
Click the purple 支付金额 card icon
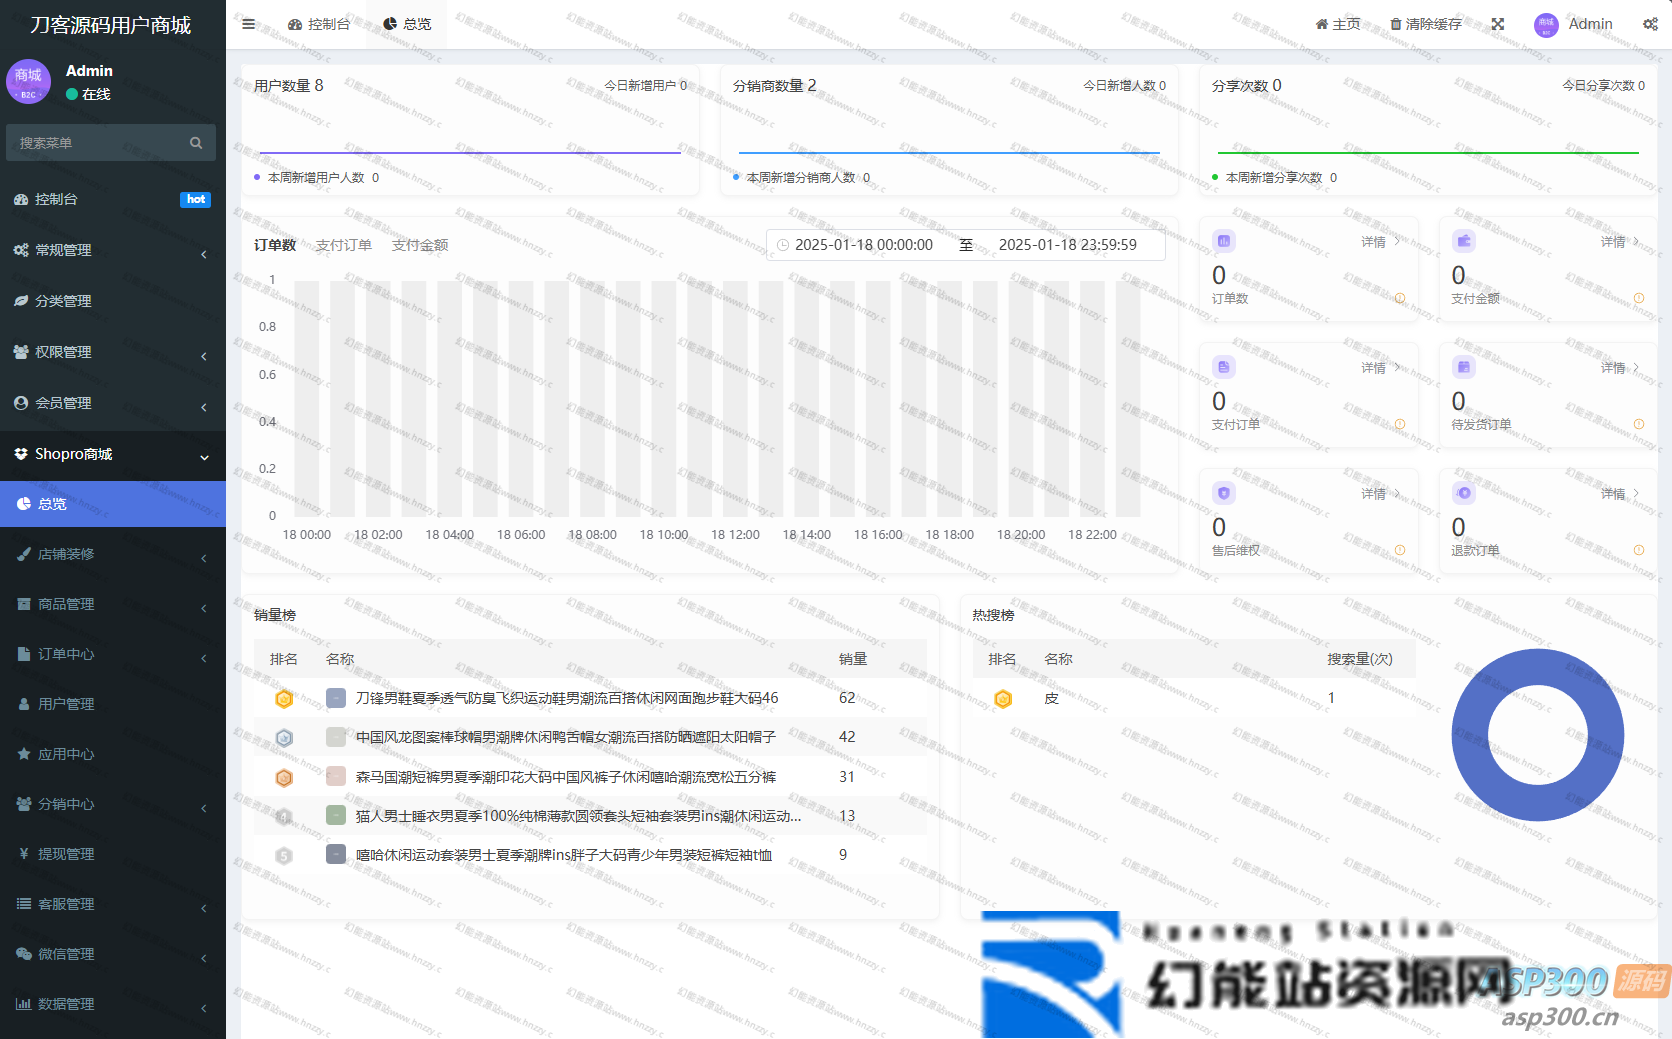point(1464,241)
